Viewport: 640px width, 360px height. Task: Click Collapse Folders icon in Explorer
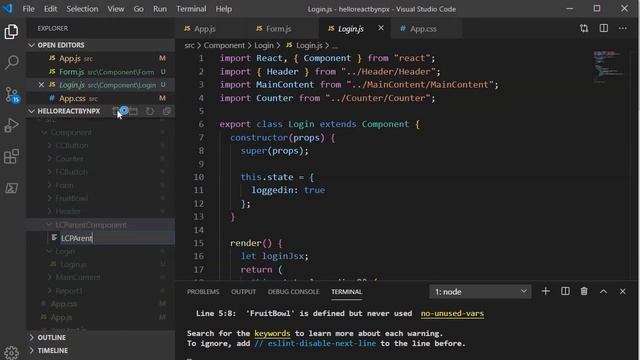coord(167,111)
